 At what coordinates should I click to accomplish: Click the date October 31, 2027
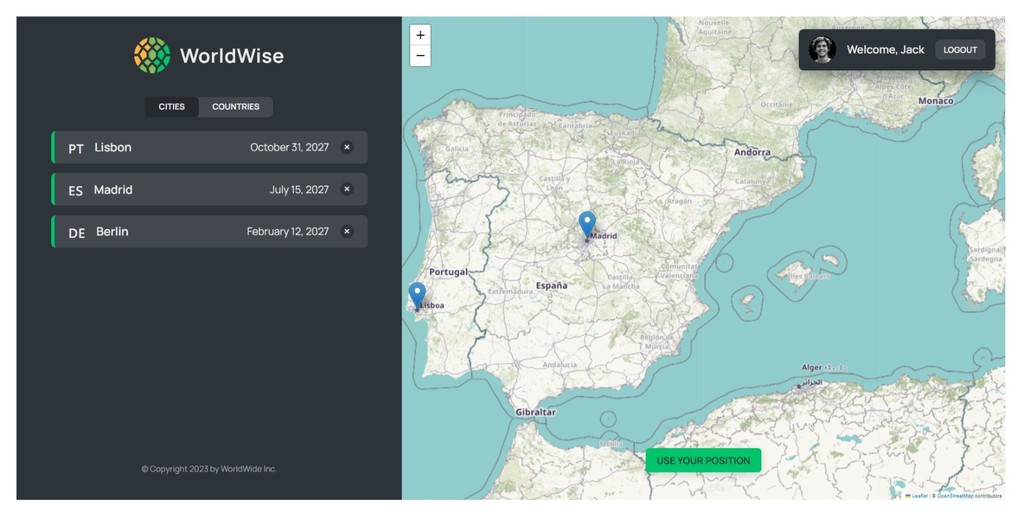[289, 147]
